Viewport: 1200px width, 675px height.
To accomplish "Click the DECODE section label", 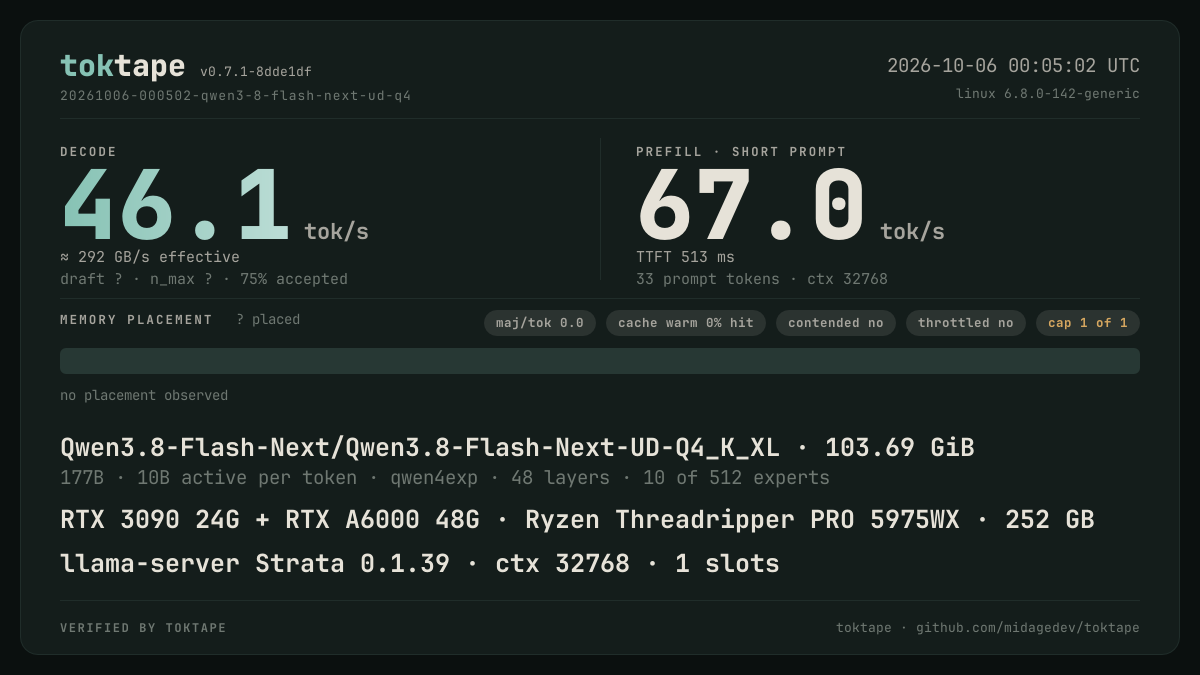I will (88, 152).
